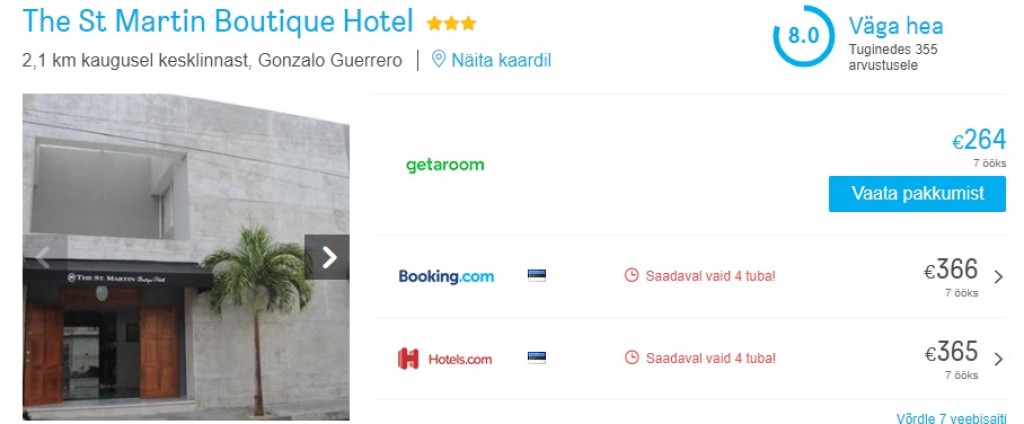Expand Hotels.com offer via right chevron
This screenshot has height=424, width=1024.
[x=998, y=359]
